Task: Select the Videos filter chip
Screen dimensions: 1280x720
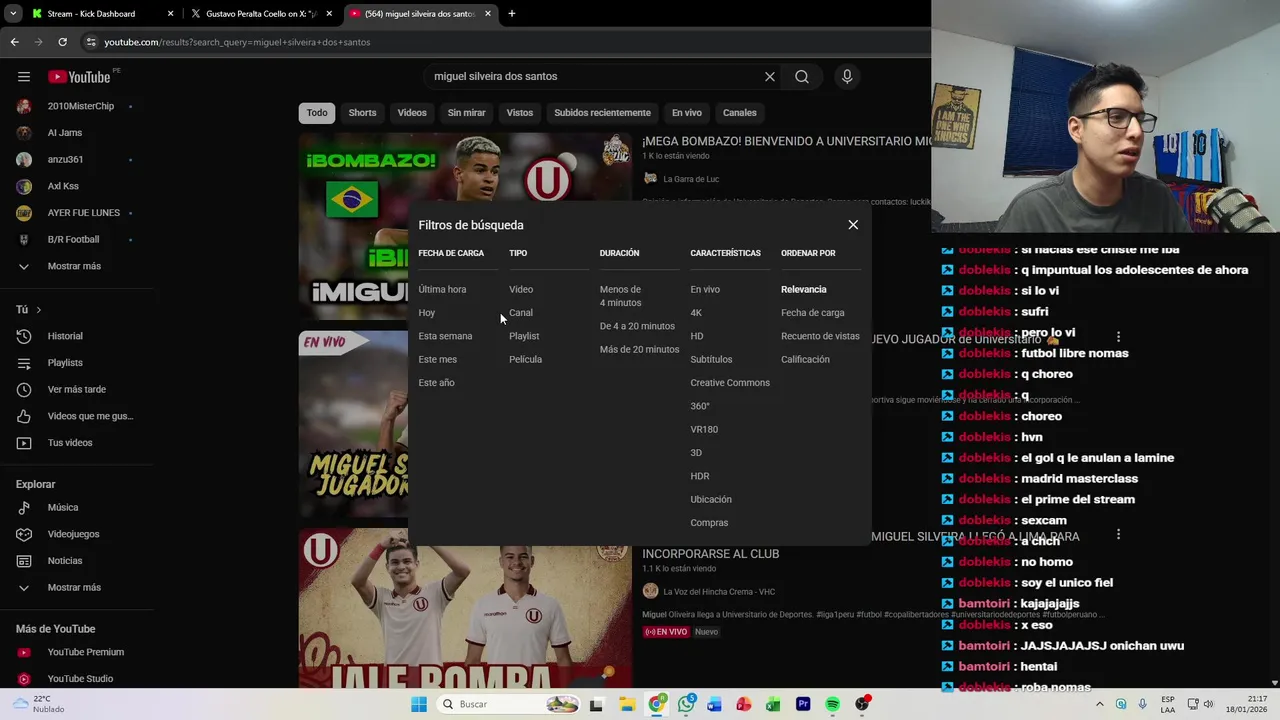Action: (412, 113)
